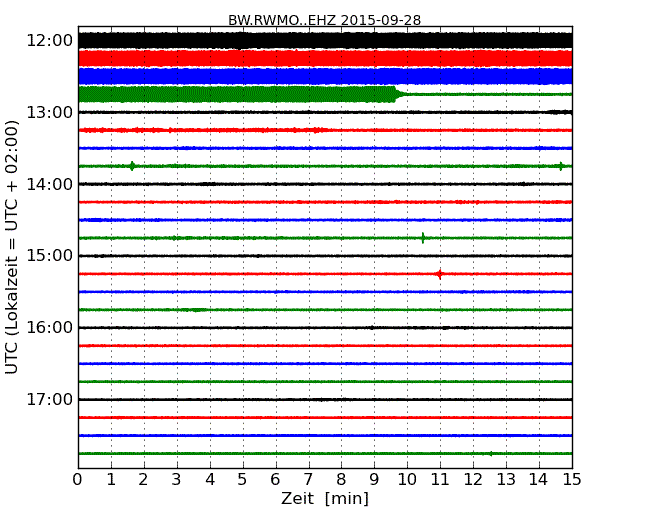This screenshot has width=650, height=520.
Task: Pick the green spike near minute 14.6
Action: tap(561, 166)
